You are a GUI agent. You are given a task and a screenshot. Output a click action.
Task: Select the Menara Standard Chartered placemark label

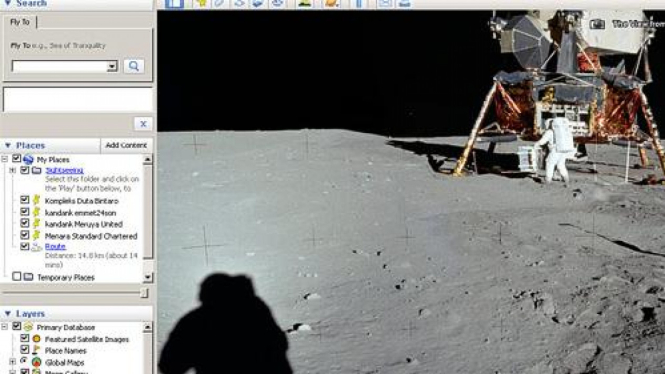[x=91, y=236]
